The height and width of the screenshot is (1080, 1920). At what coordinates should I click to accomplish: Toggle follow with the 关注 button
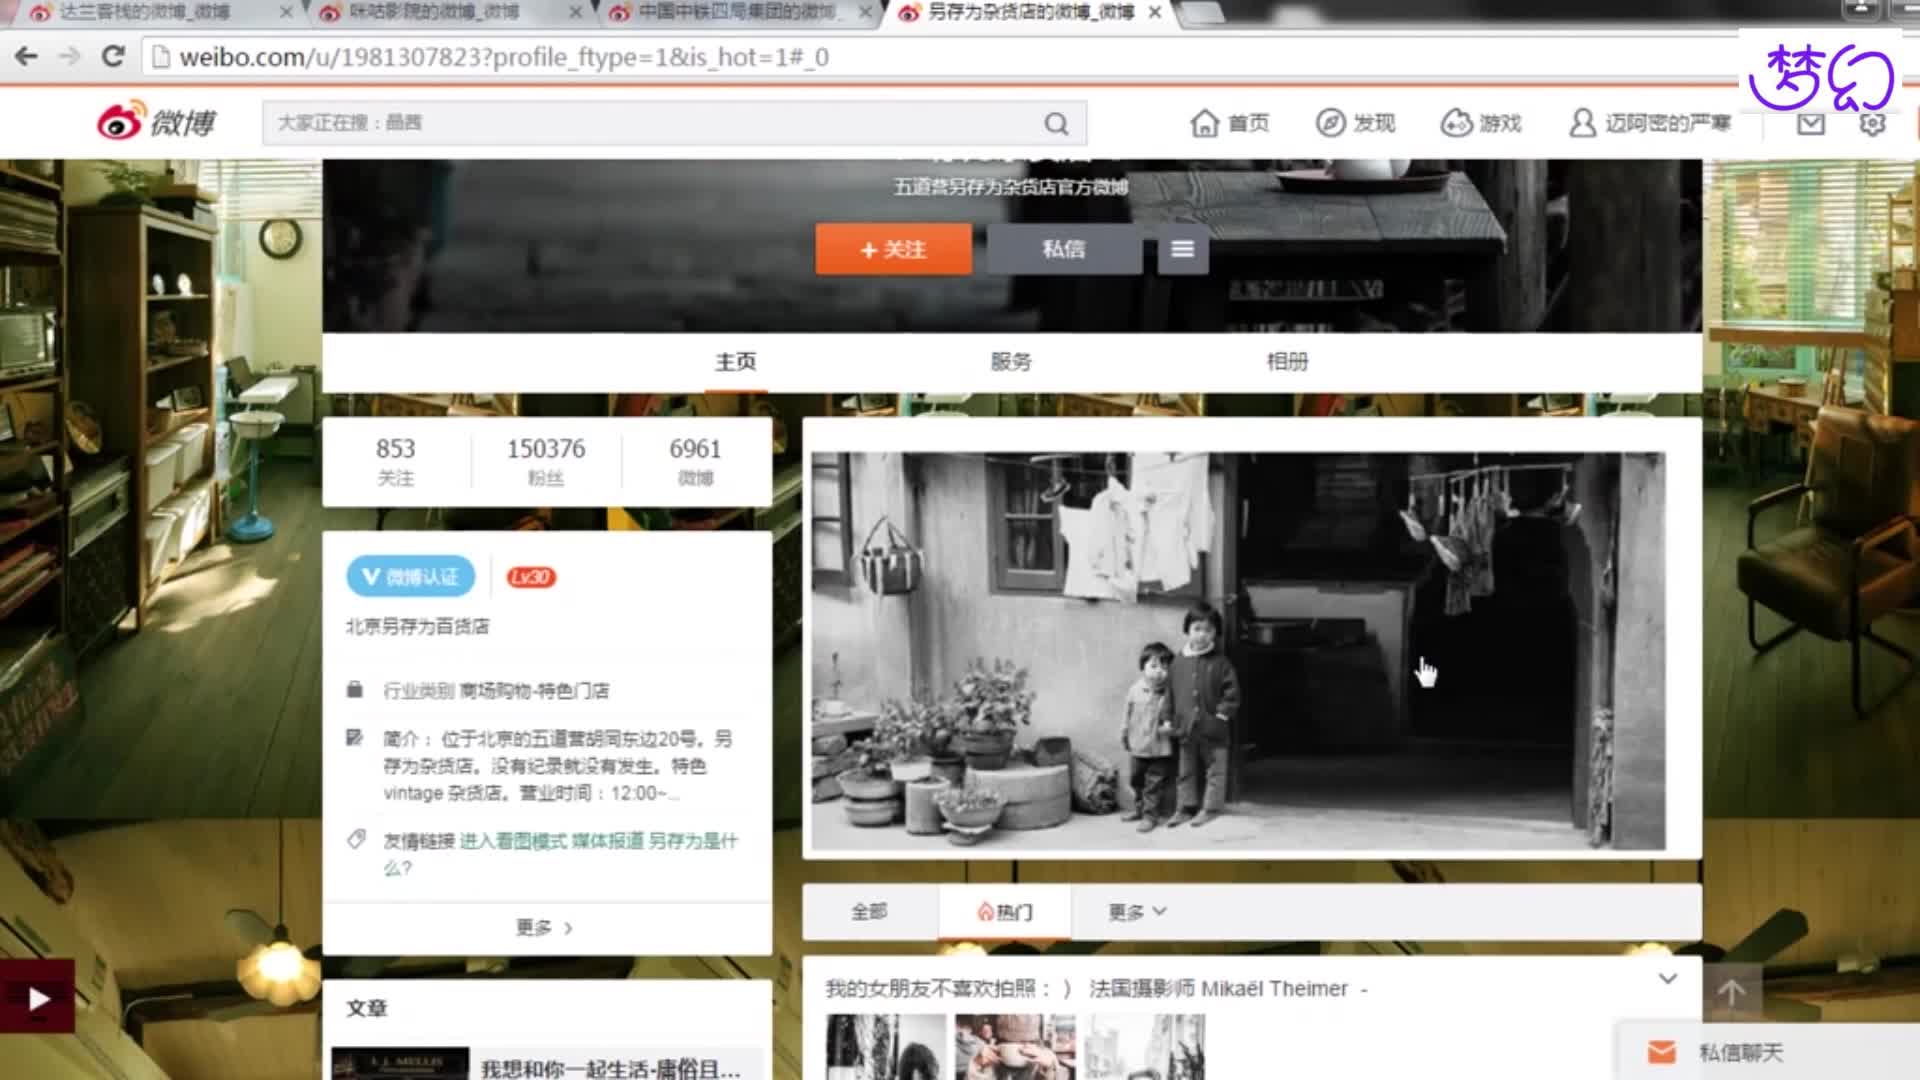(x=893, y=249)
